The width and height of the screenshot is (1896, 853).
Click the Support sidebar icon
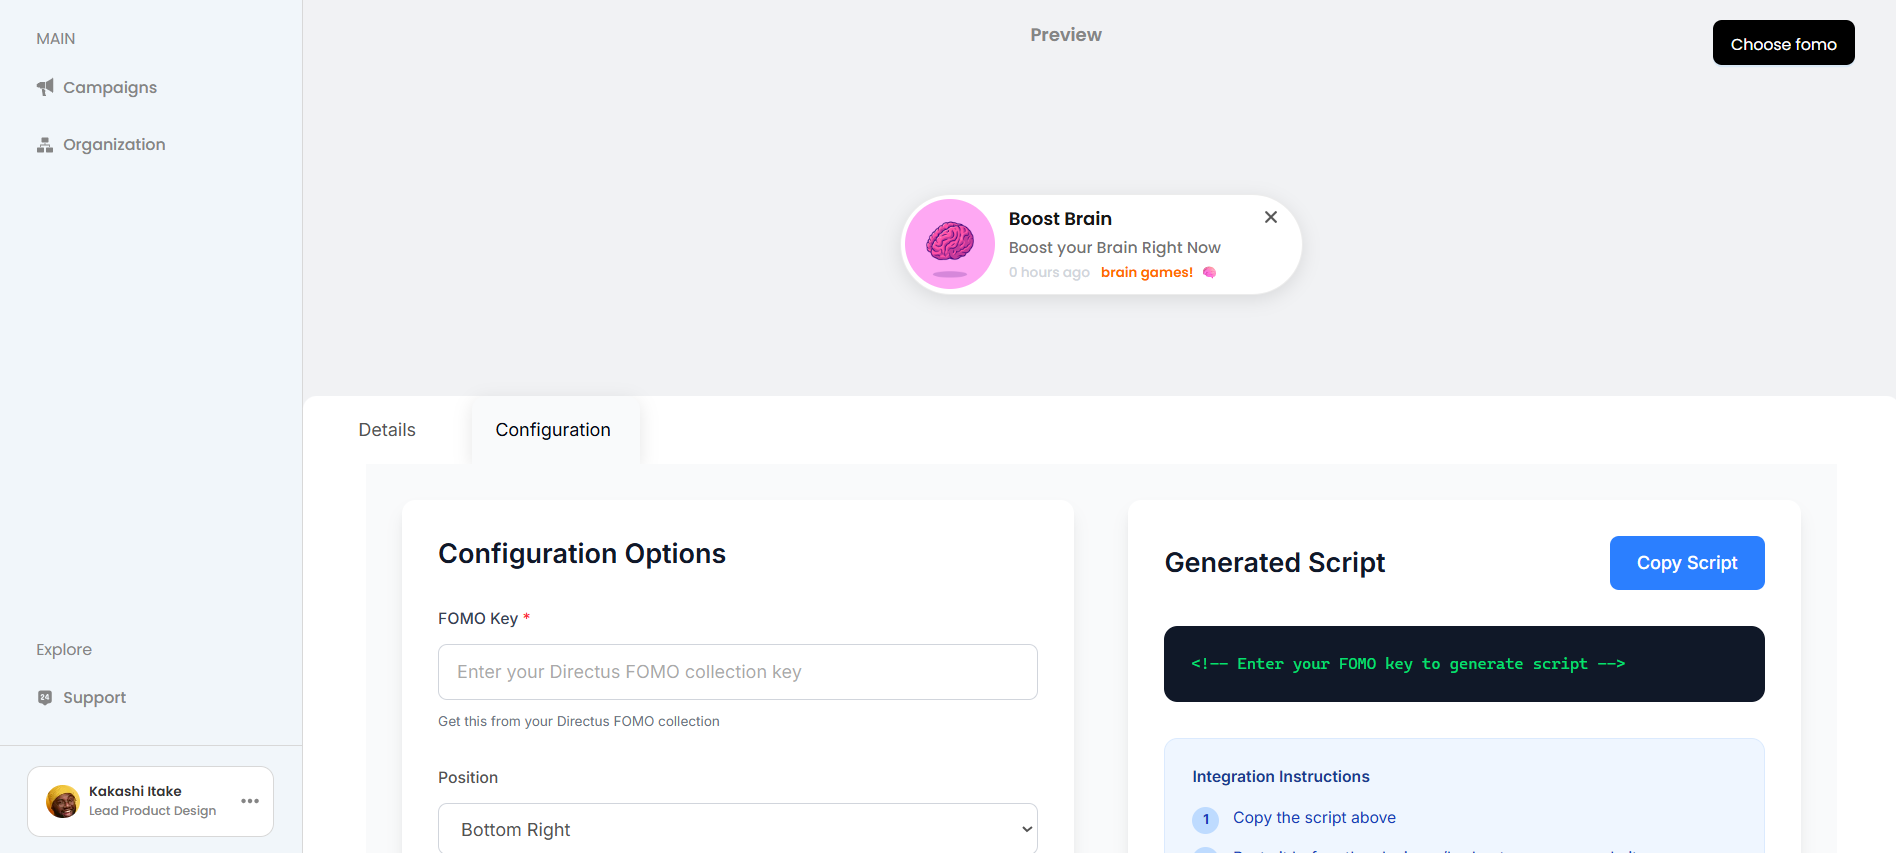pyautogui.click(x=45, y=698)
